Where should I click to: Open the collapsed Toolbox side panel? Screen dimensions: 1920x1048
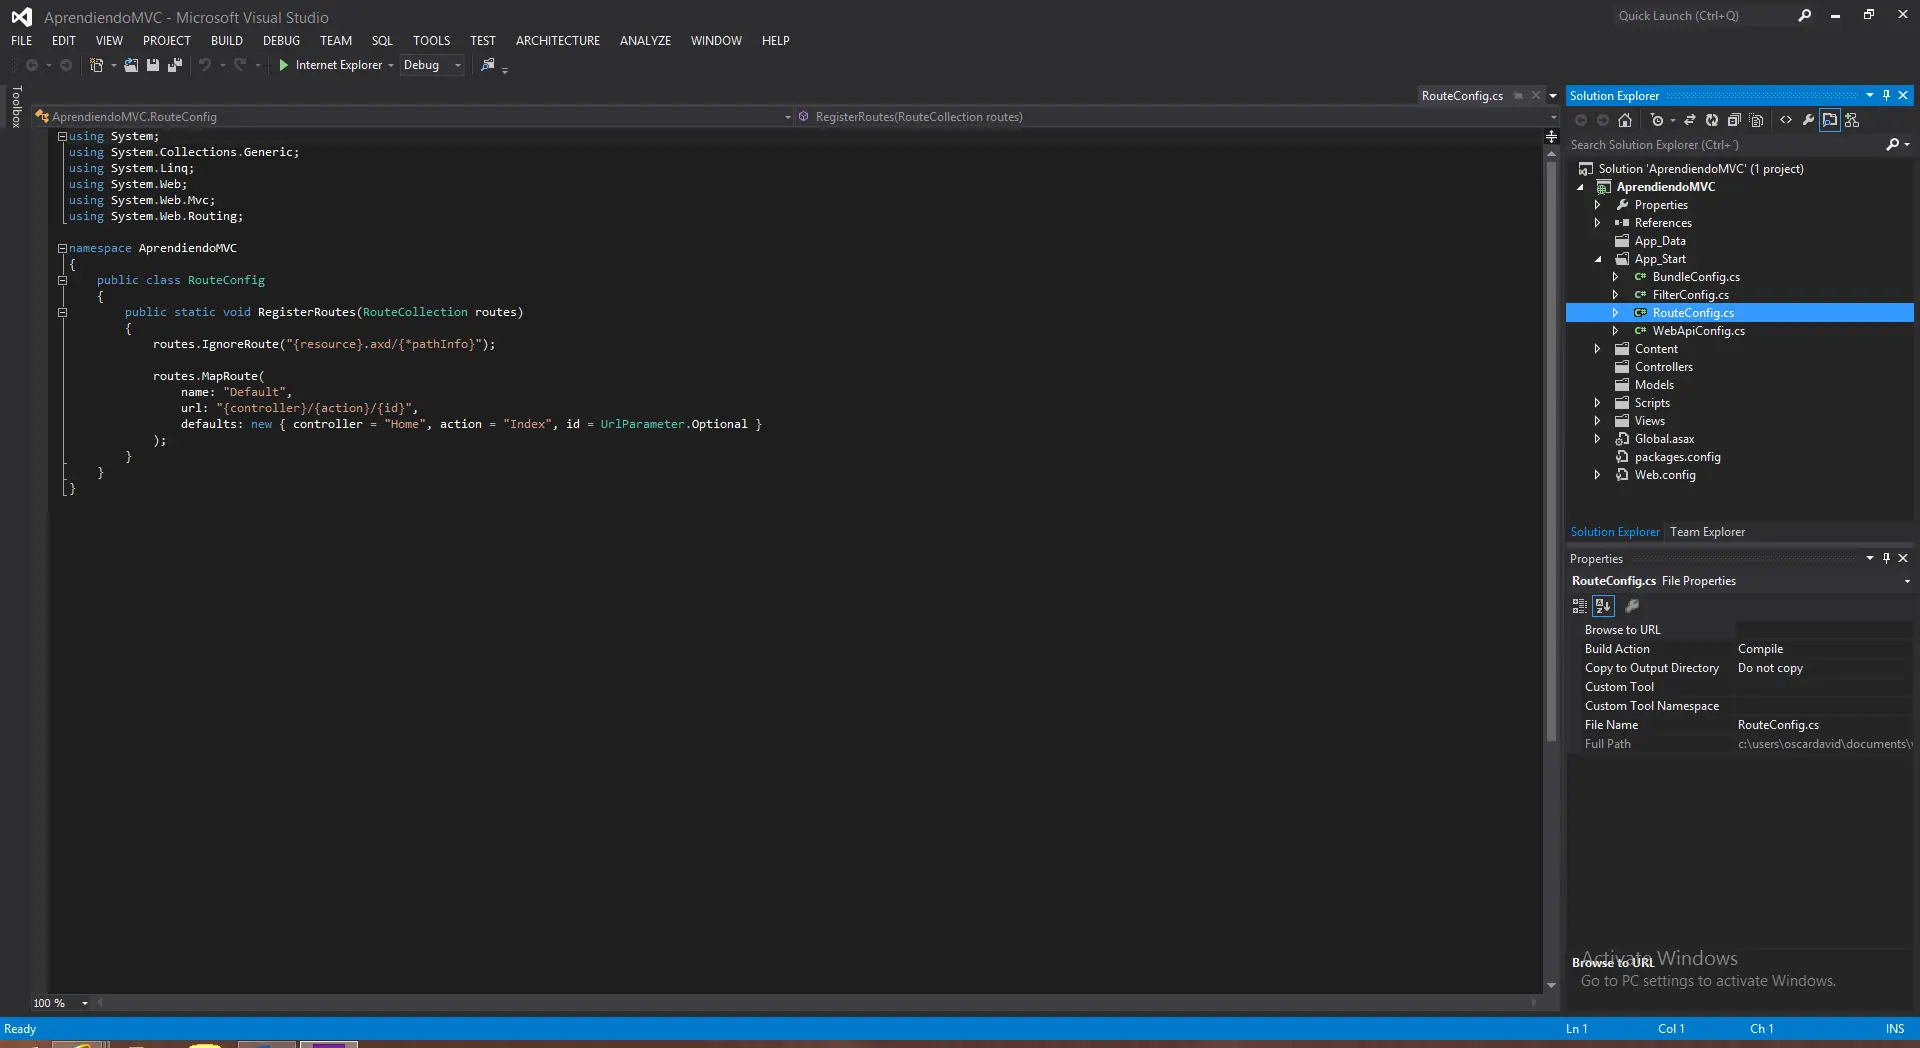point(16,106)
